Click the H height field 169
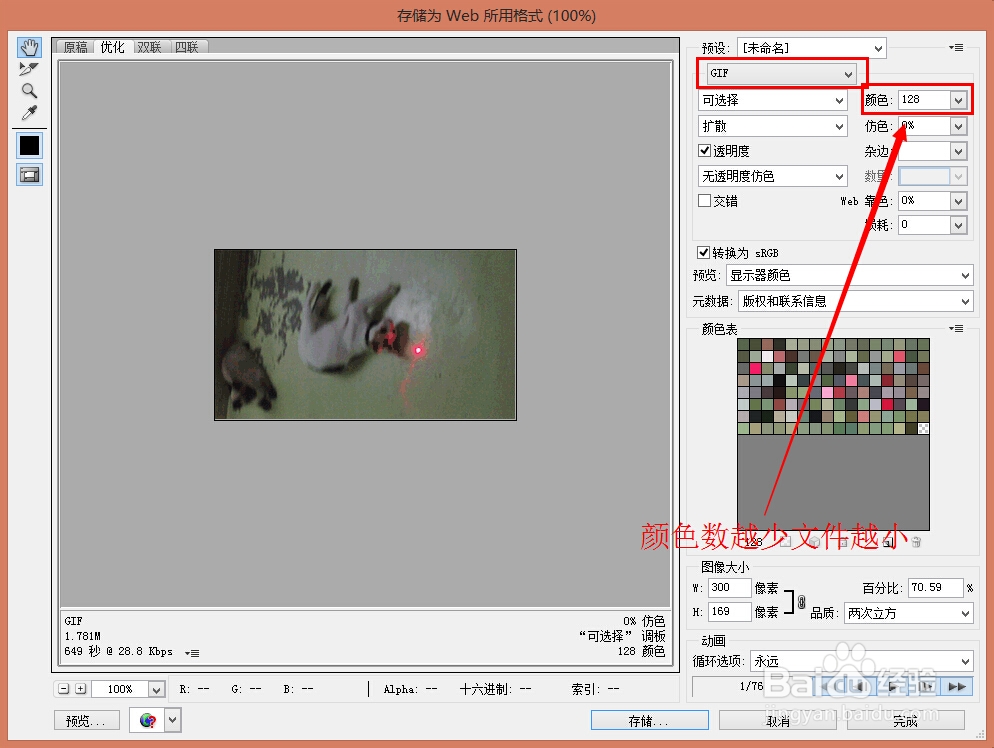This screenshot has height=748, width=994. point(729,612)
